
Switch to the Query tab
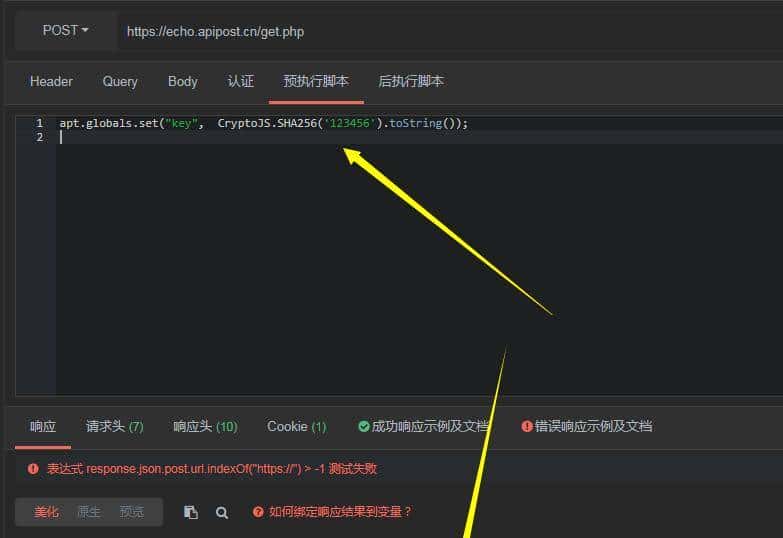click(120, 81)
